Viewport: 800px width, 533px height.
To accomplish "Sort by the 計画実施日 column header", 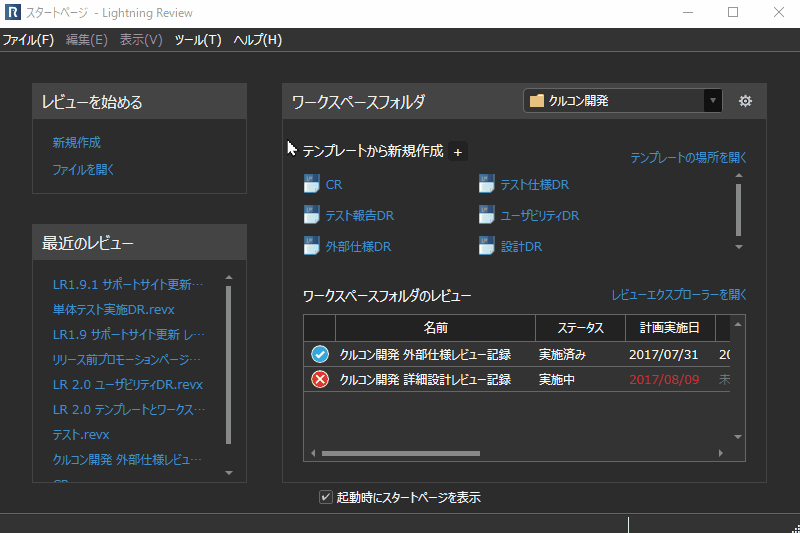I will [670, 327].
